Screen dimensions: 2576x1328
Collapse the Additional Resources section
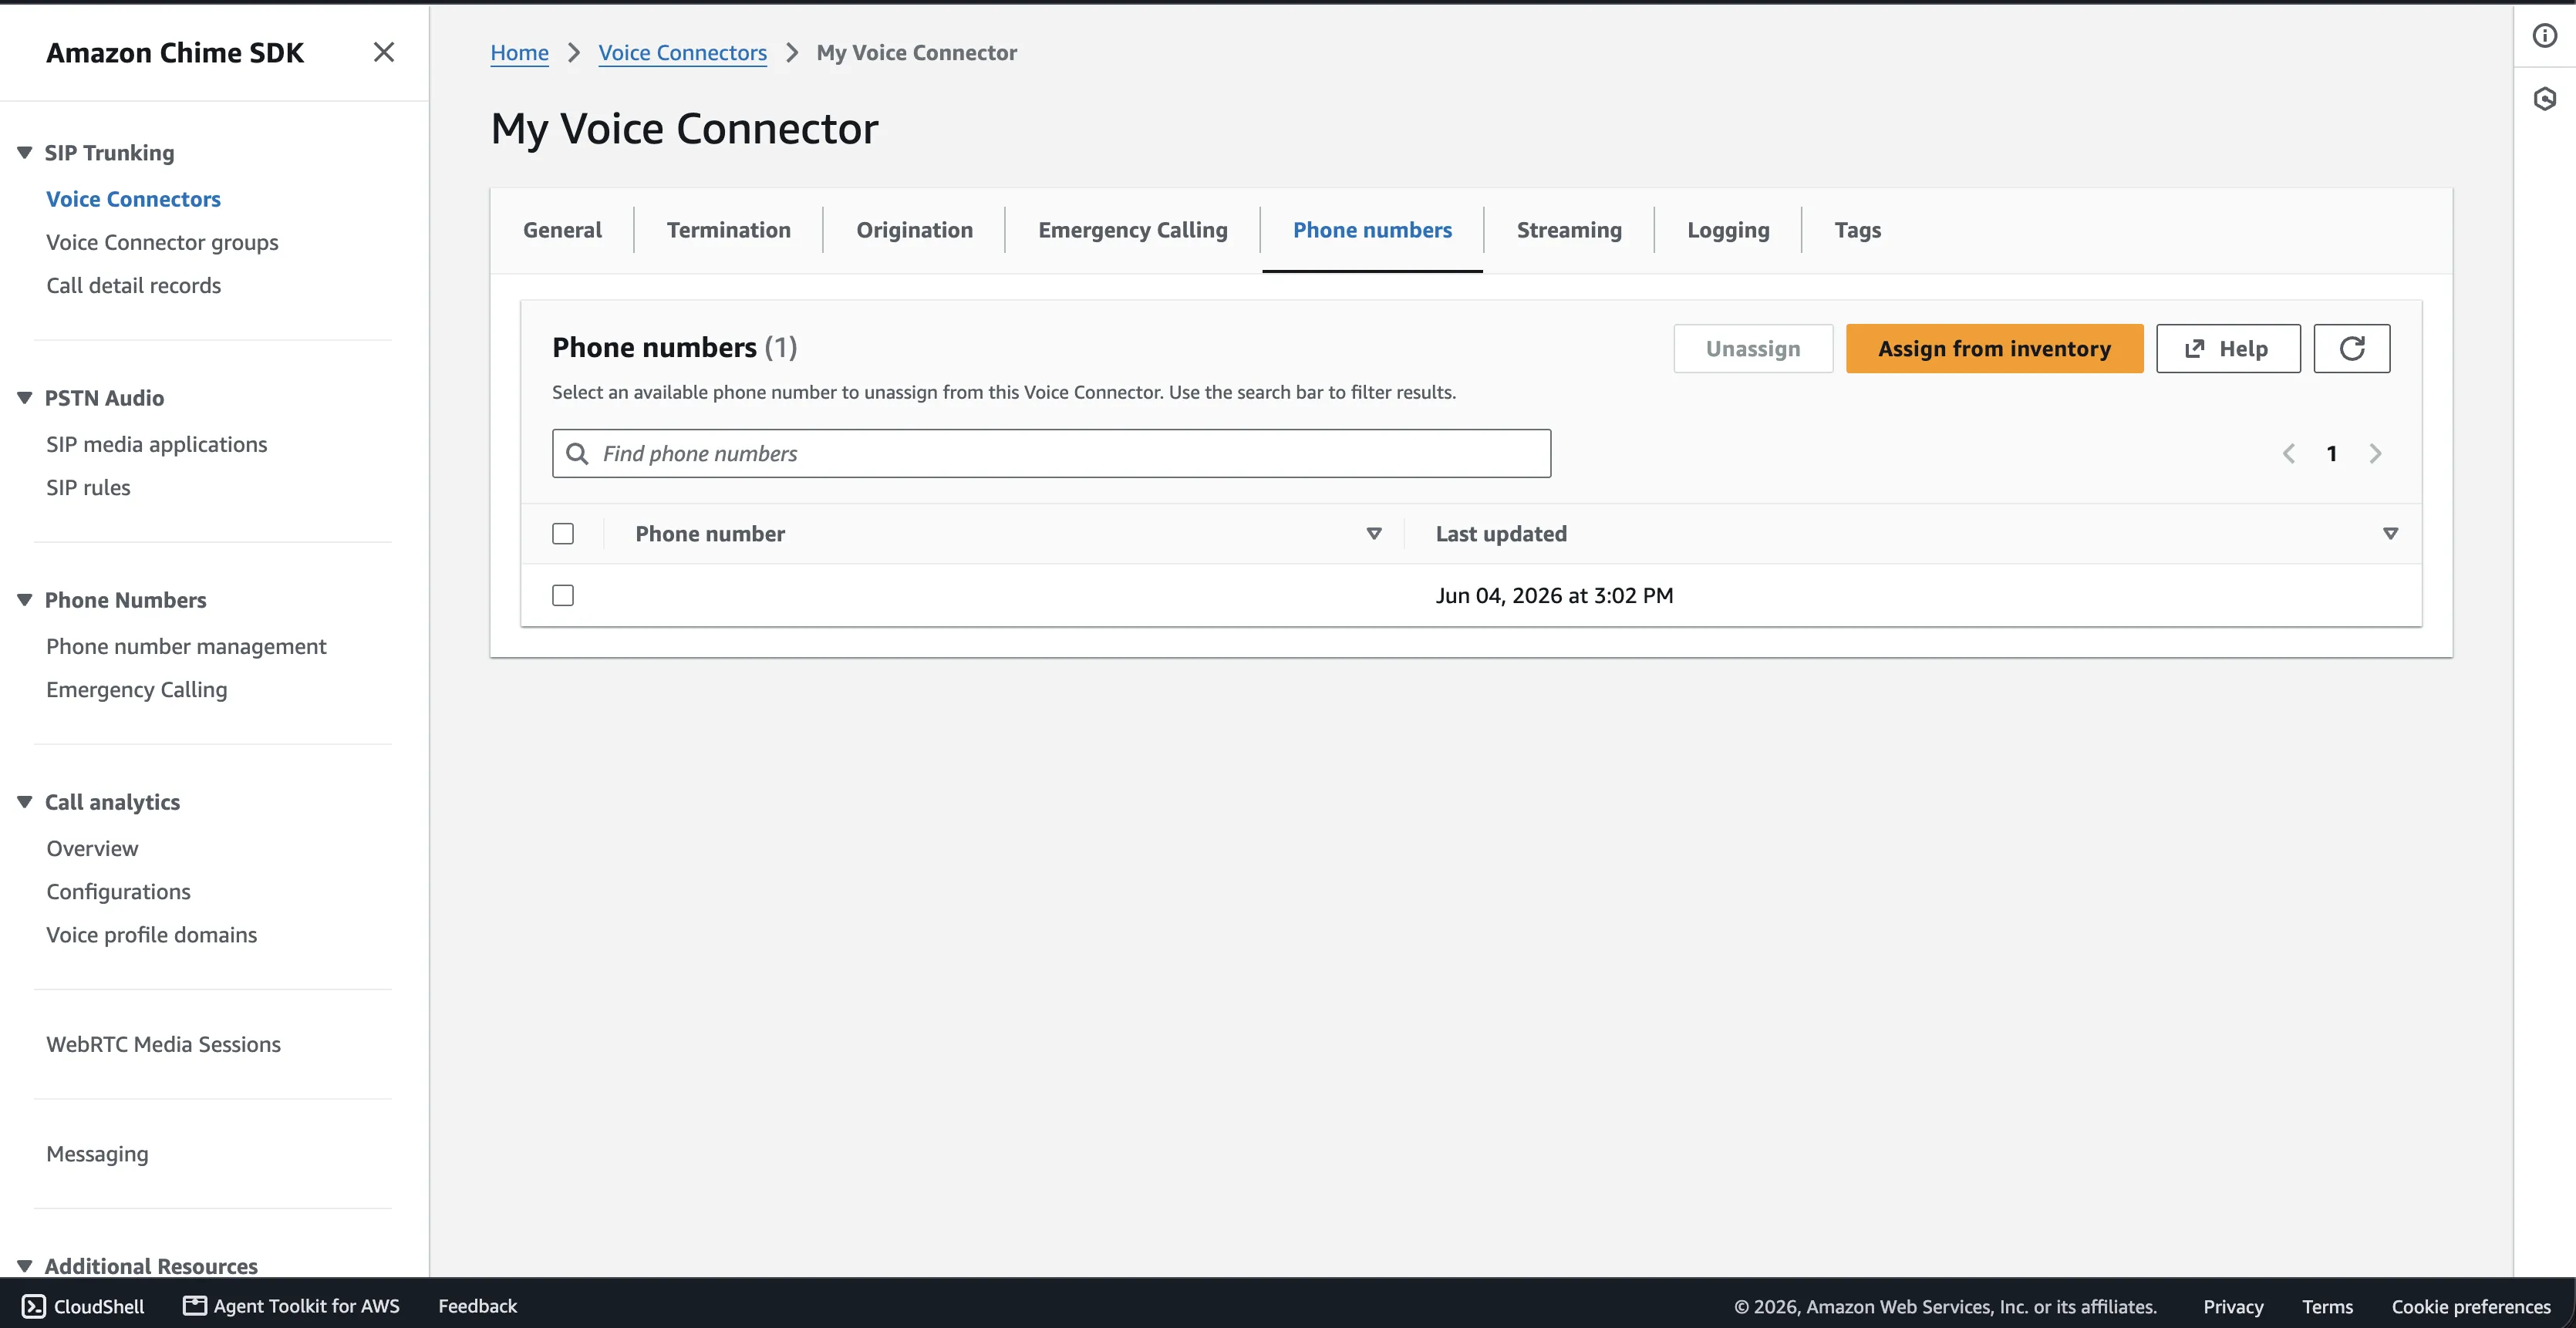pos(25,1266)
